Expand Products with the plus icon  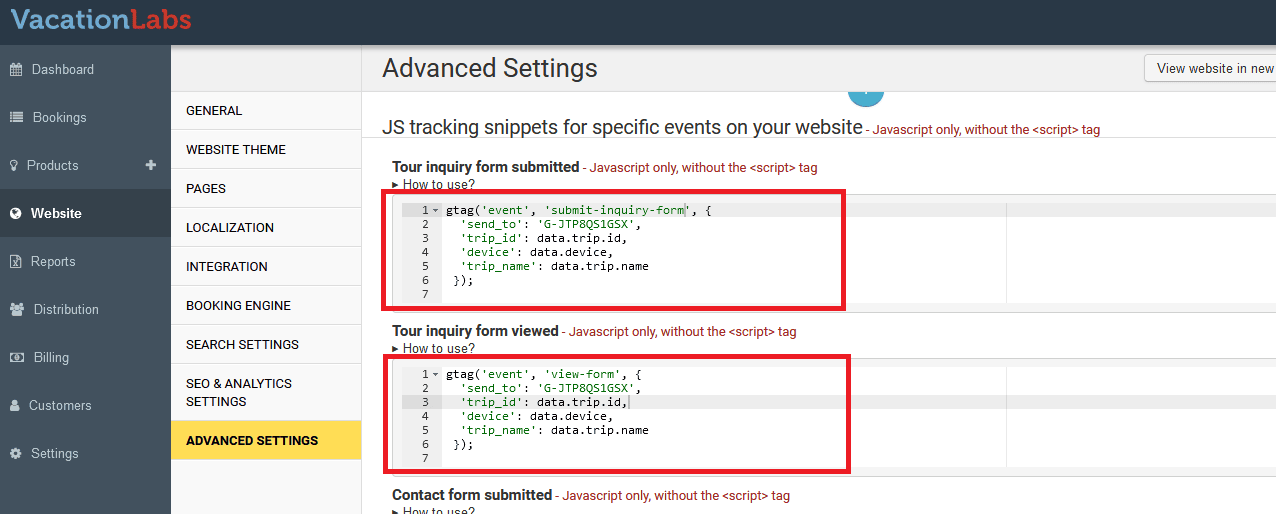(151, 165)
